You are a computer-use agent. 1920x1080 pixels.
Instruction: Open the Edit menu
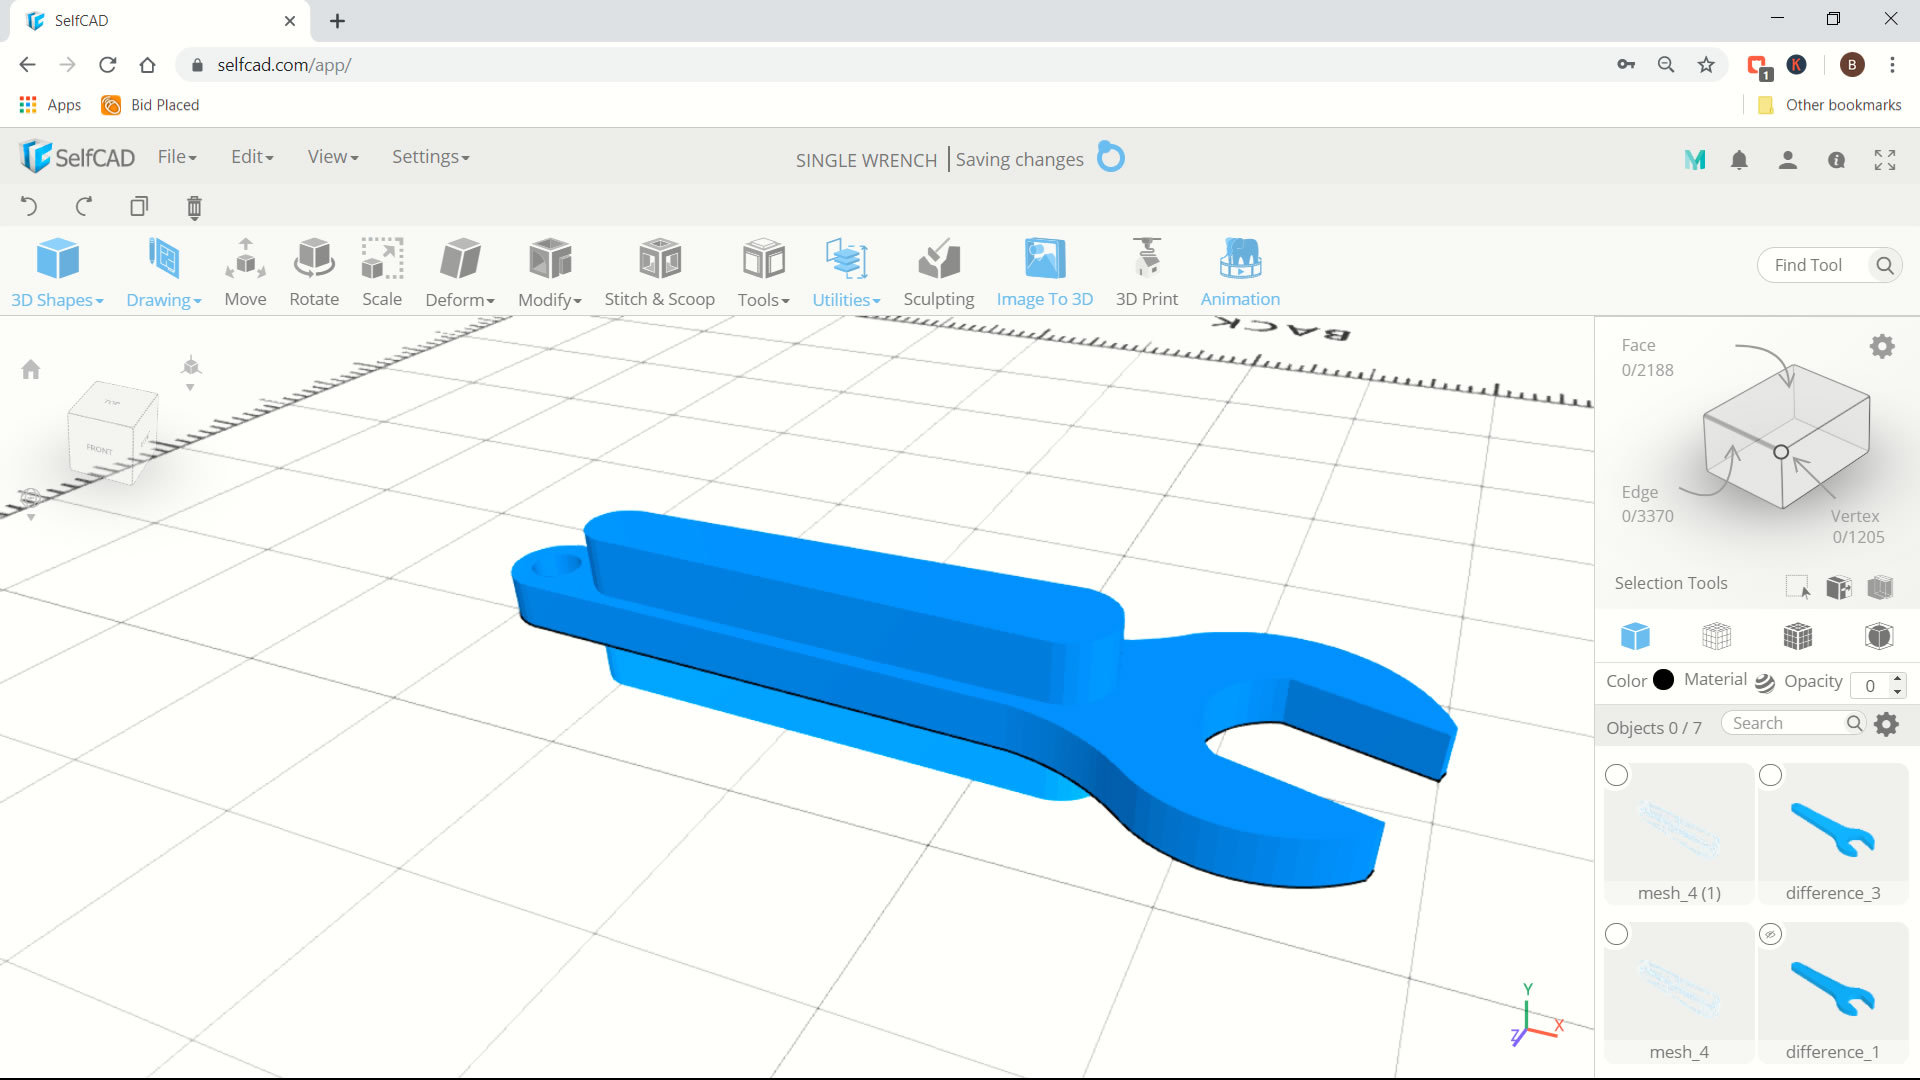click(252, 157)
